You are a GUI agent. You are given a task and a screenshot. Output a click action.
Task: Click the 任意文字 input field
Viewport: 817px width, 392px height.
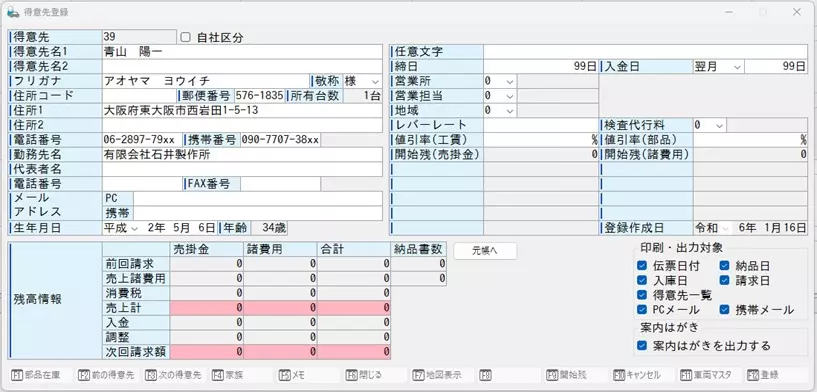(x=646, y=52)
